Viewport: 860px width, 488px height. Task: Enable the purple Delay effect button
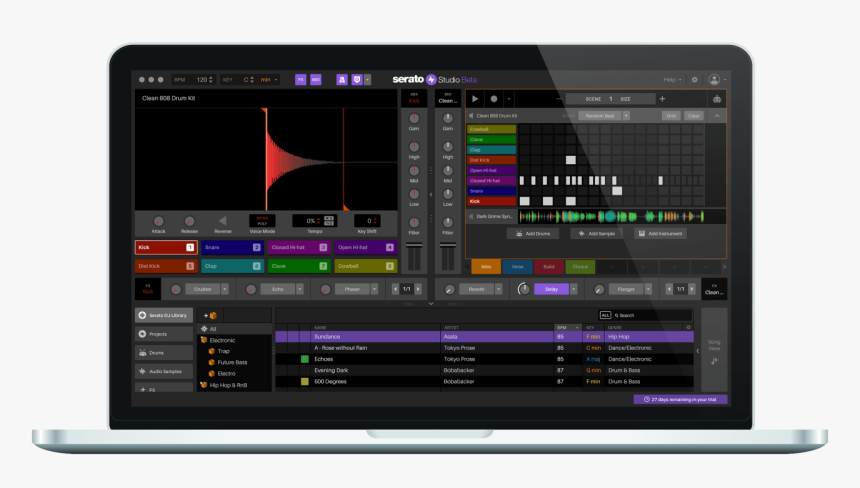coord(551,289)
